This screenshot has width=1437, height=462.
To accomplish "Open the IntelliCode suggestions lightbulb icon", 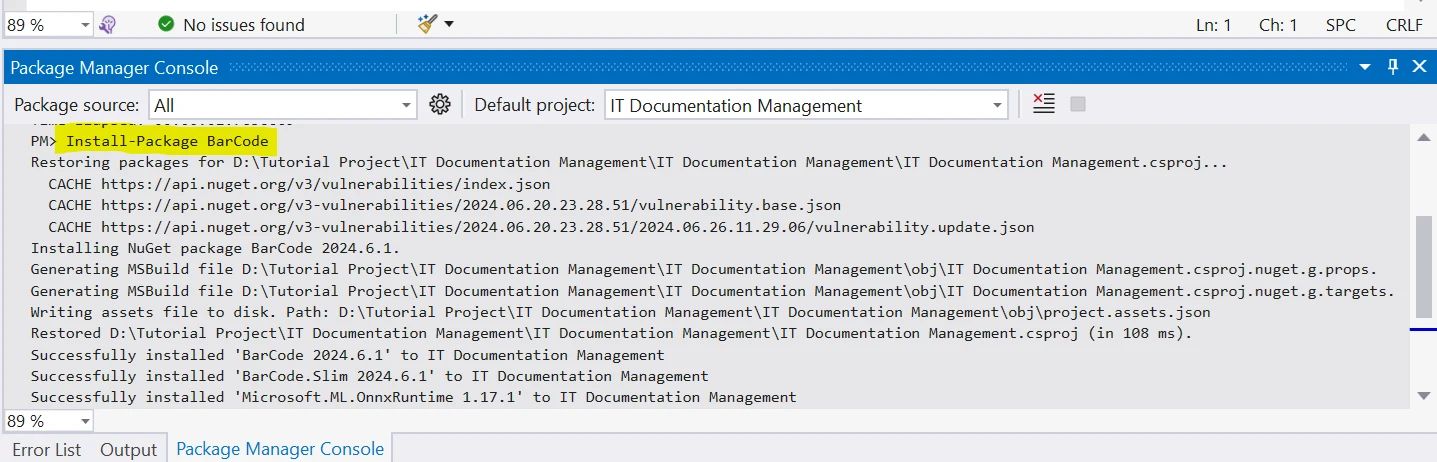I will tap(108, 24).
